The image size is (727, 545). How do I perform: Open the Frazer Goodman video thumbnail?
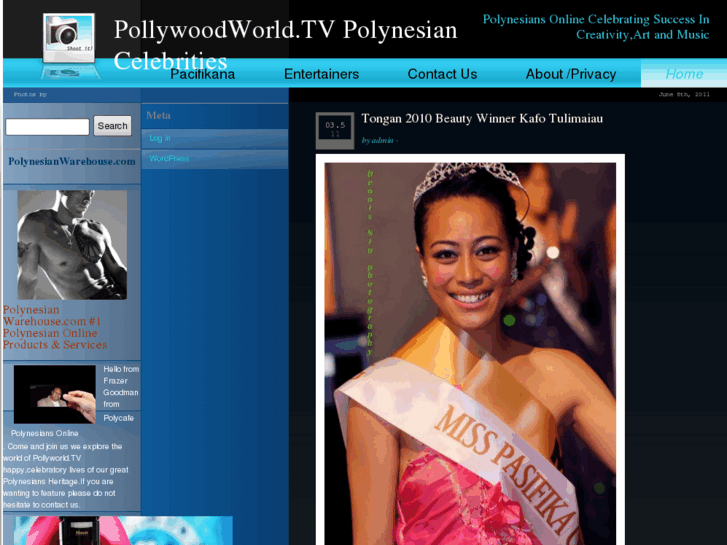[x=55, y=394]
